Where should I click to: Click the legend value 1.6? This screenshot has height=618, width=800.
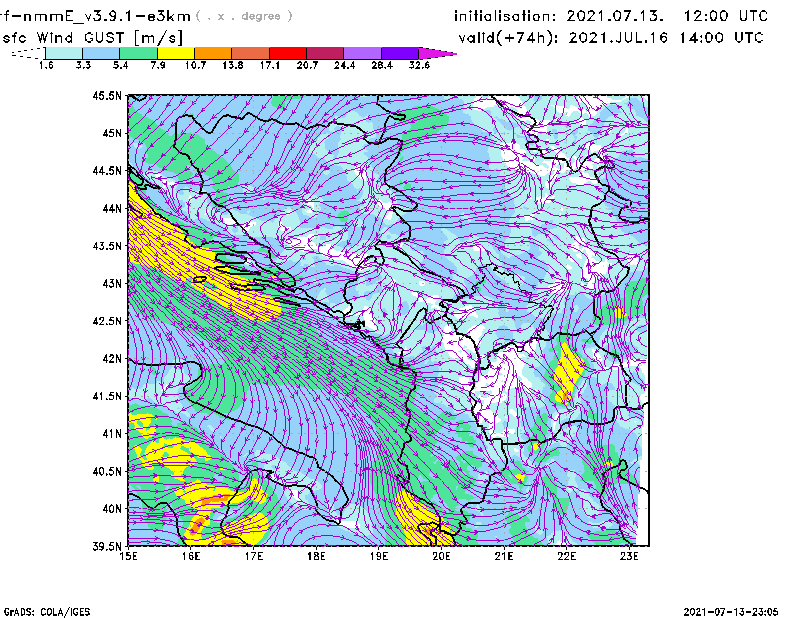pyautogui.click(x=46, y=65)
